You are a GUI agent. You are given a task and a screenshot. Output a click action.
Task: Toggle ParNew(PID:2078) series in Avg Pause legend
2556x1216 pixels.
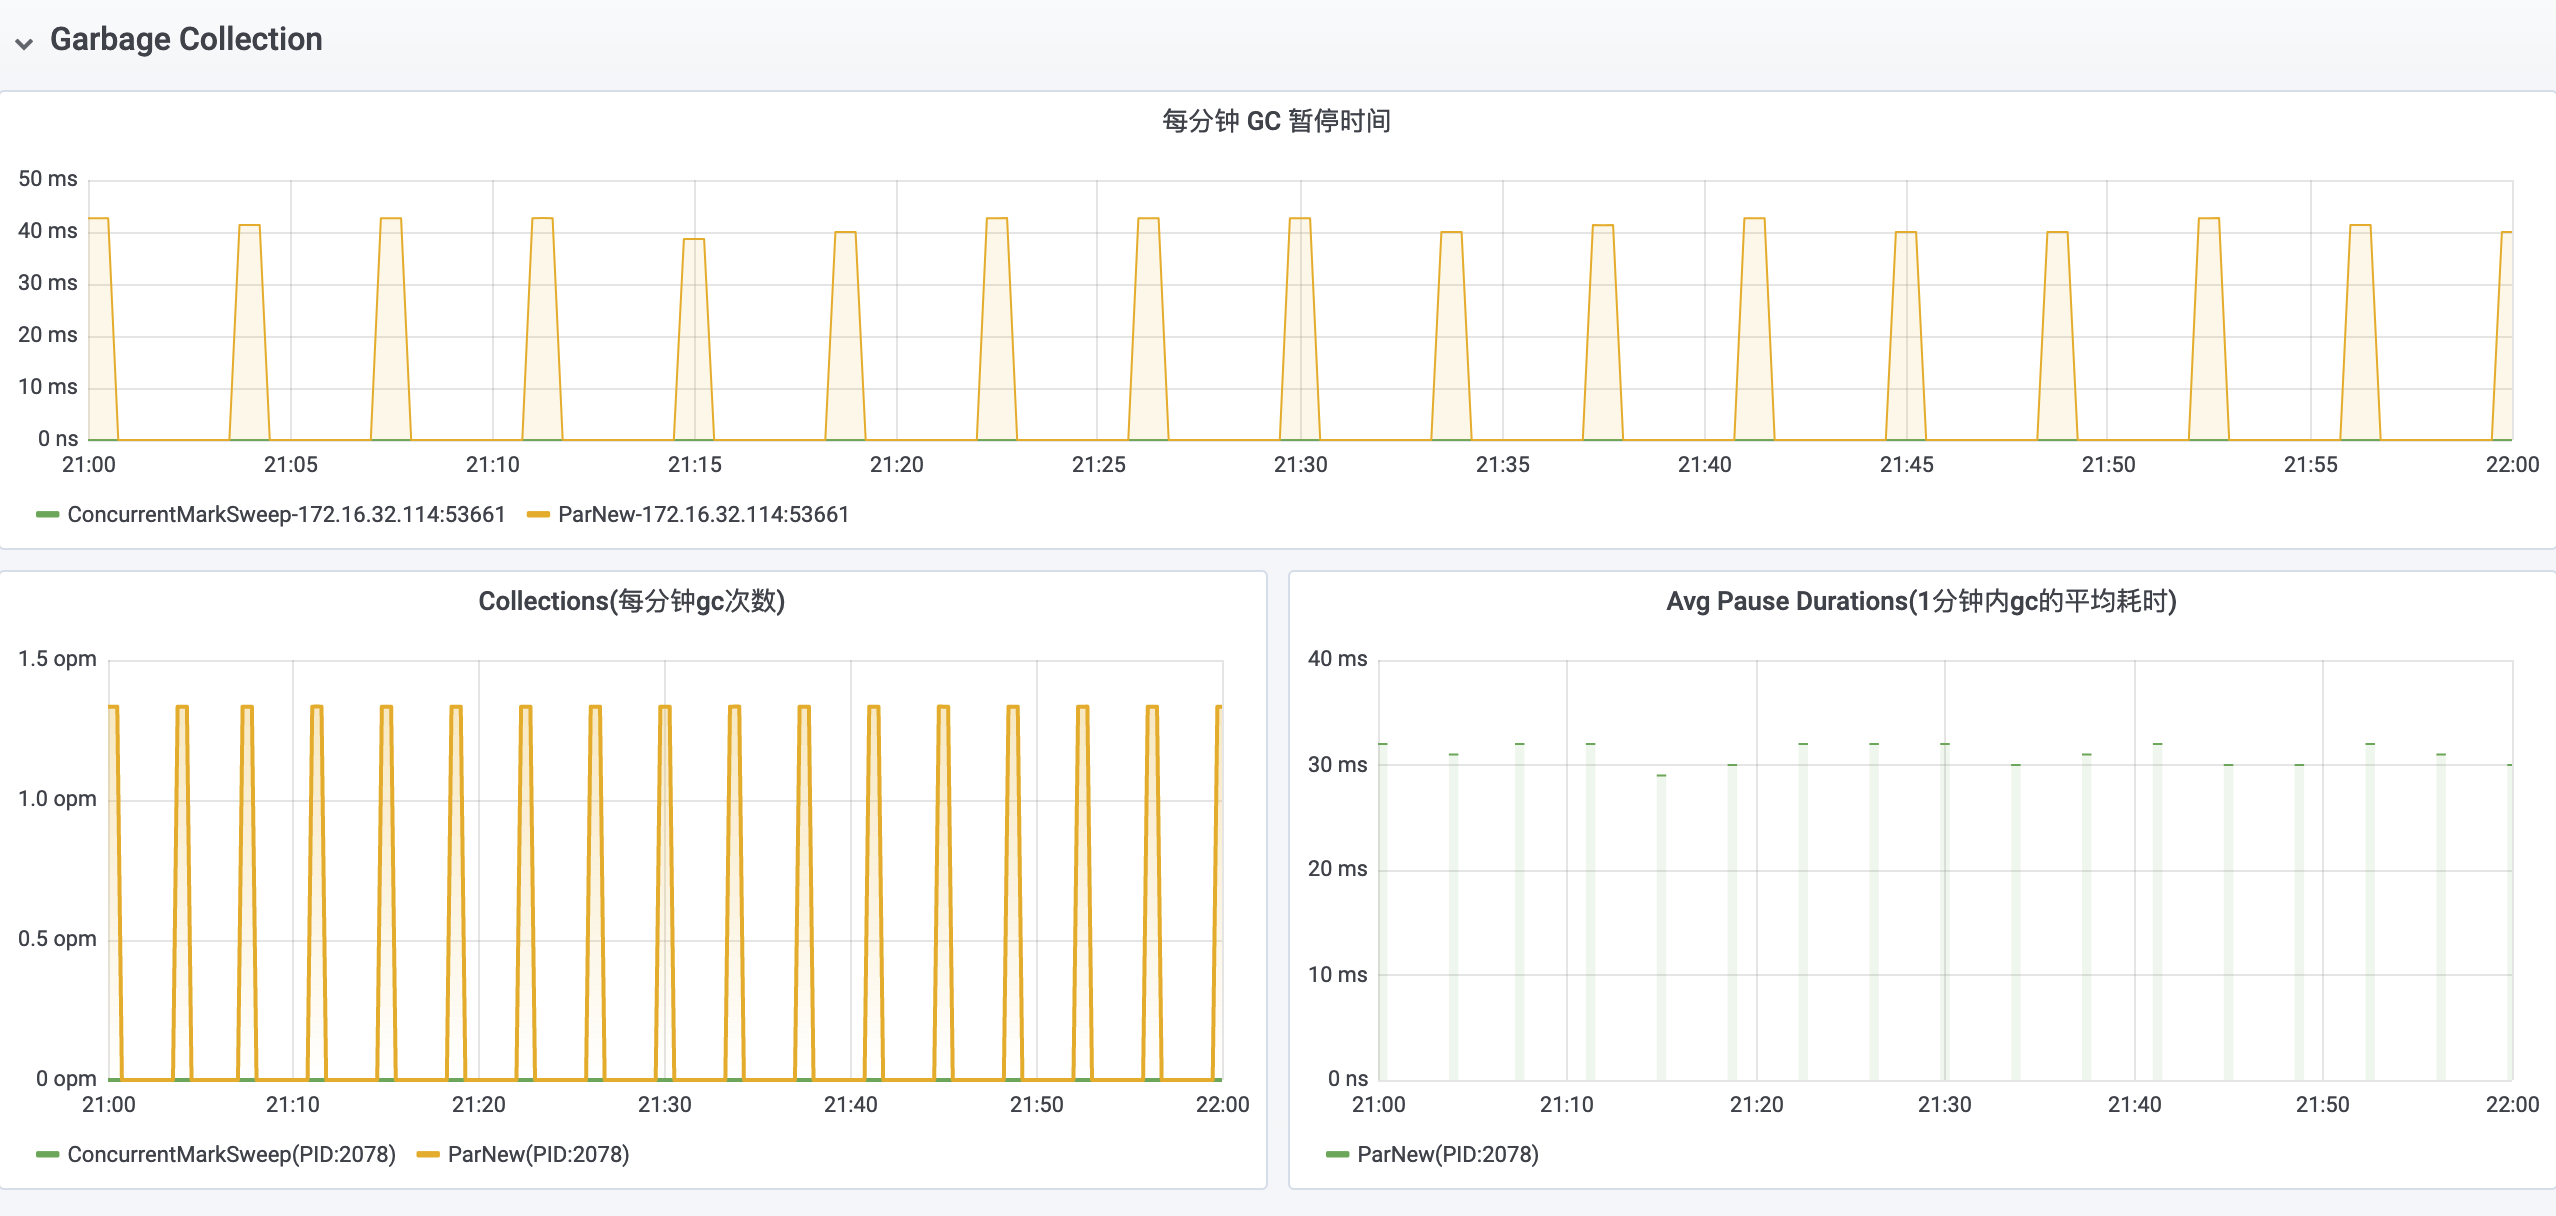1447,1154
